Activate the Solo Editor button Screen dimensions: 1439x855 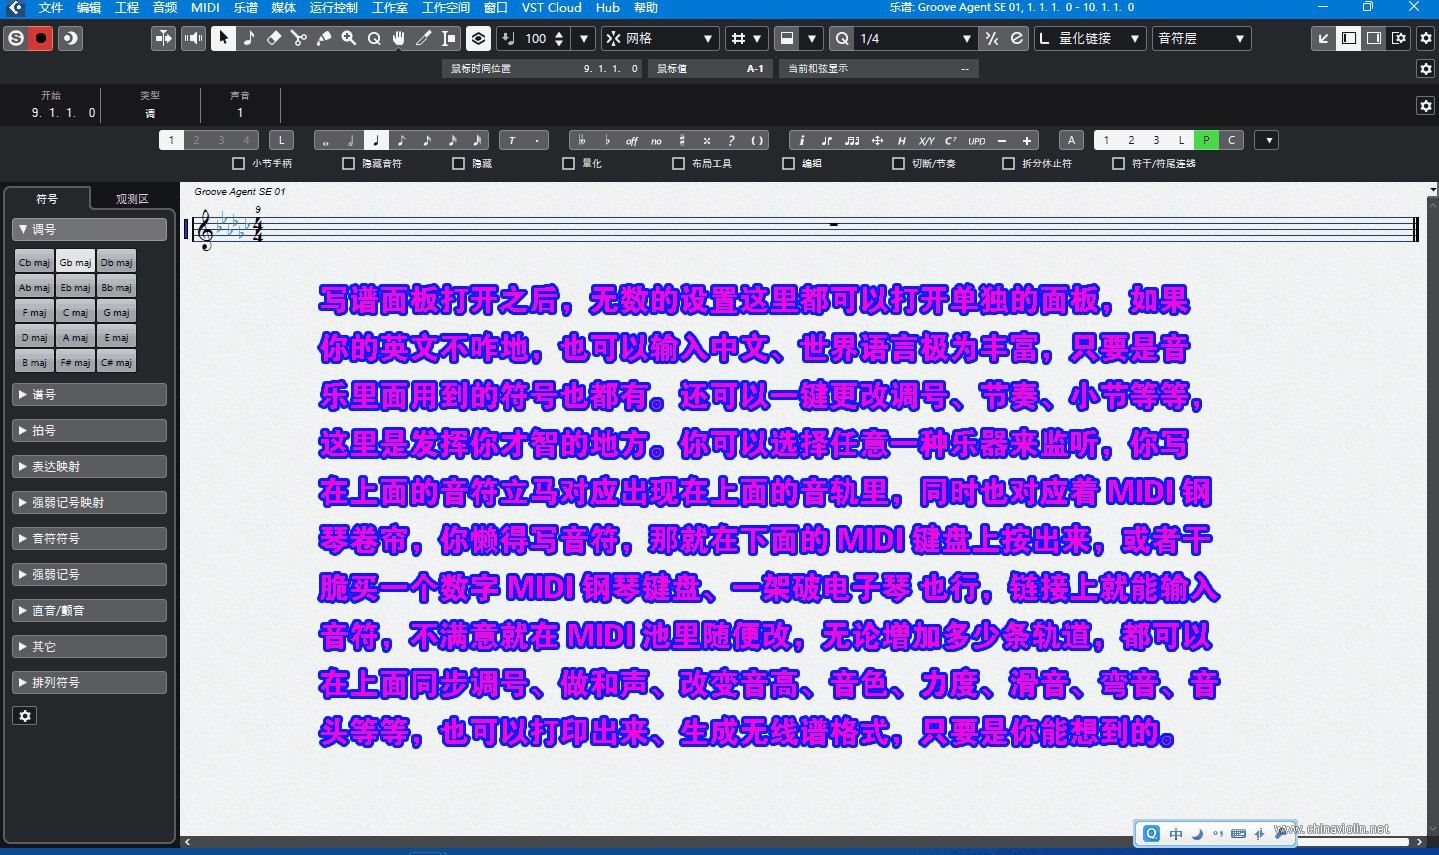(16, 38)
